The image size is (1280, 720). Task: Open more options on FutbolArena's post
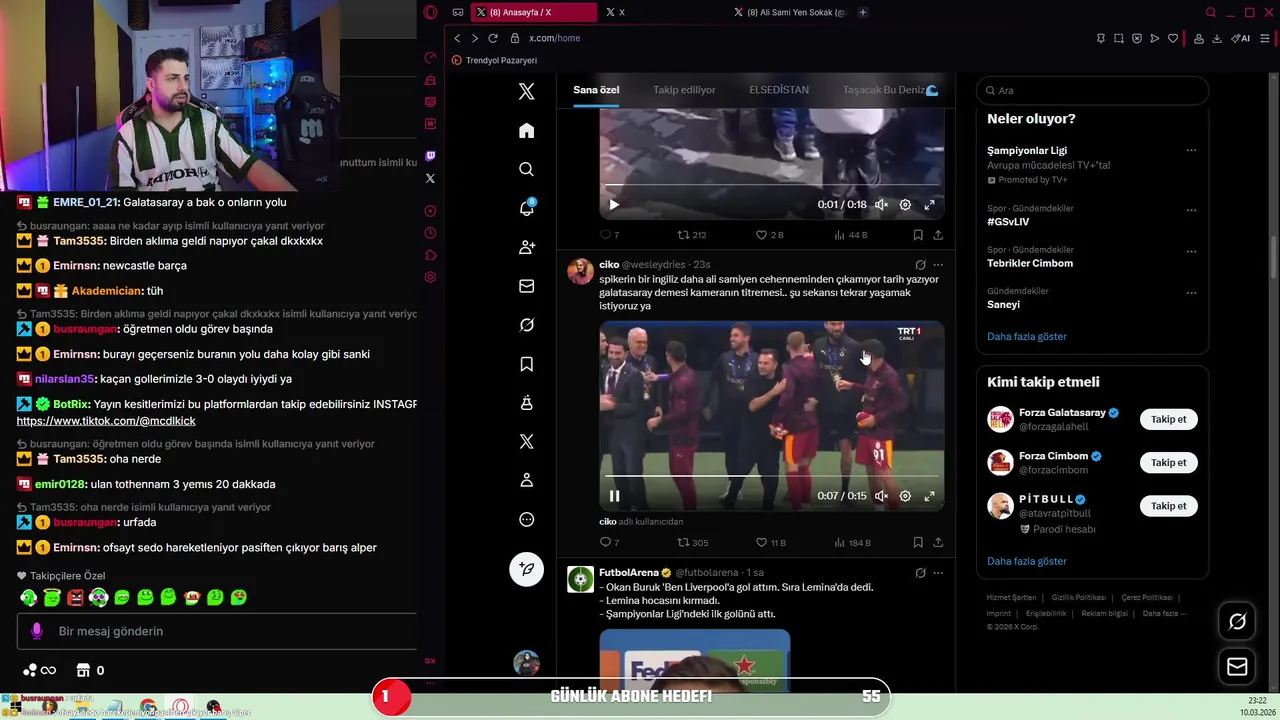click(x=938, y=573)
